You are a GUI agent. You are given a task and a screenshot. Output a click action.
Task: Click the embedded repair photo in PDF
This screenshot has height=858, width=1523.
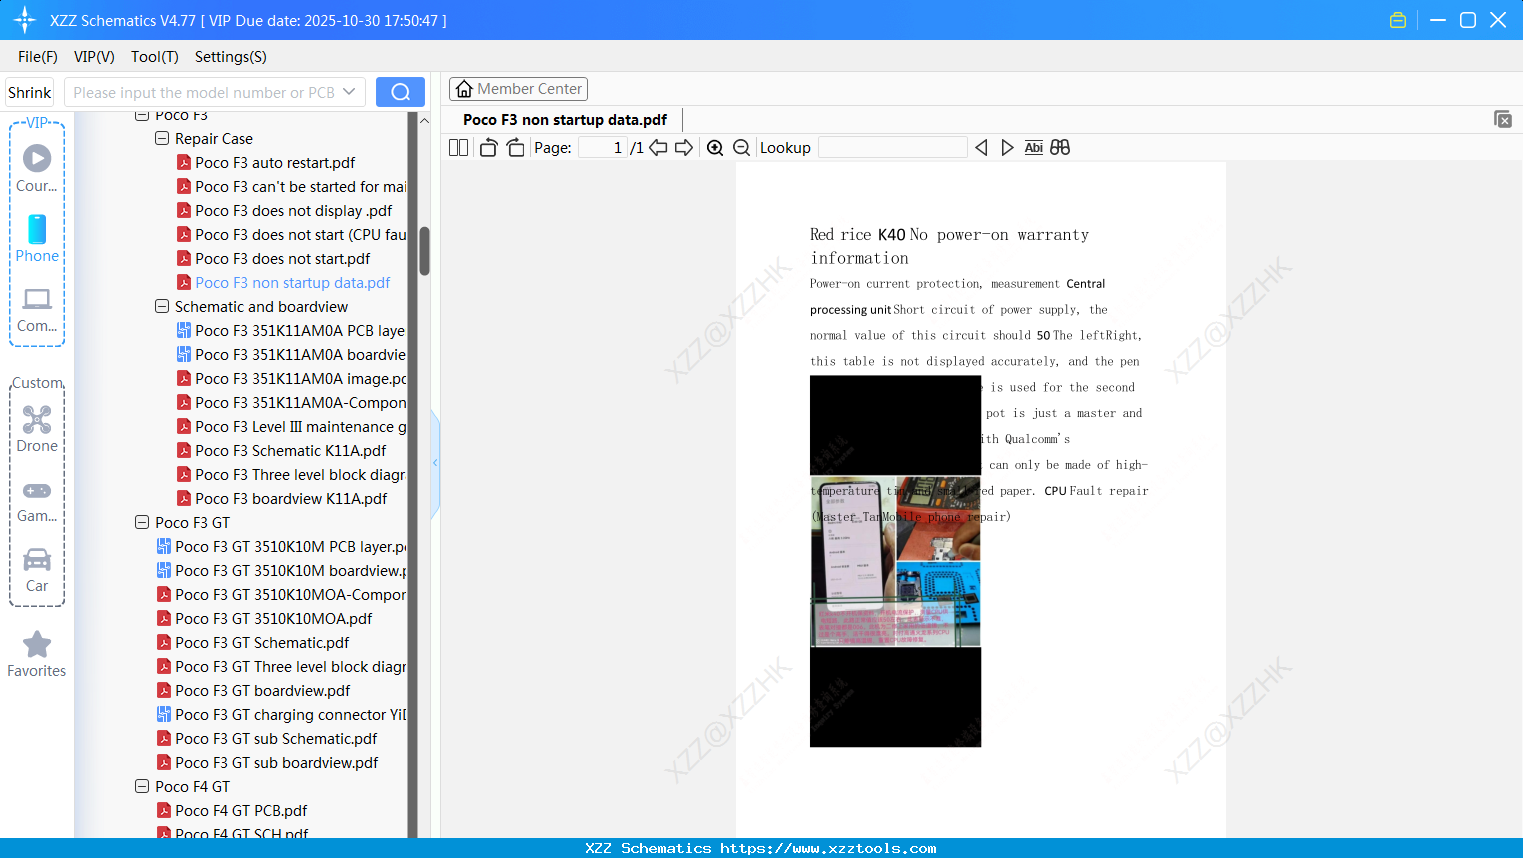click(x=895, y=561)
